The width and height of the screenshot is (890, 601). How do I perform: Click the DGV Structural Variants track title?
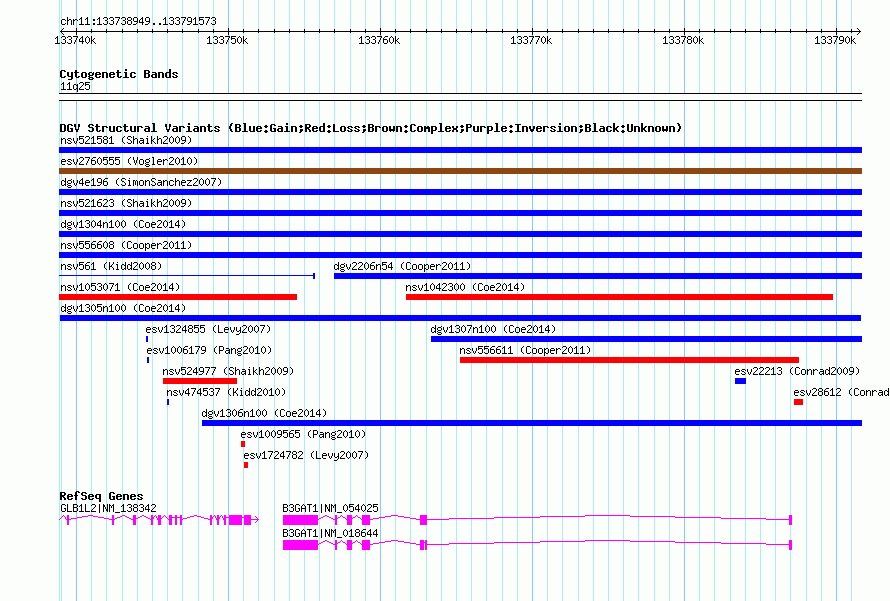click(x=370, y=128)
